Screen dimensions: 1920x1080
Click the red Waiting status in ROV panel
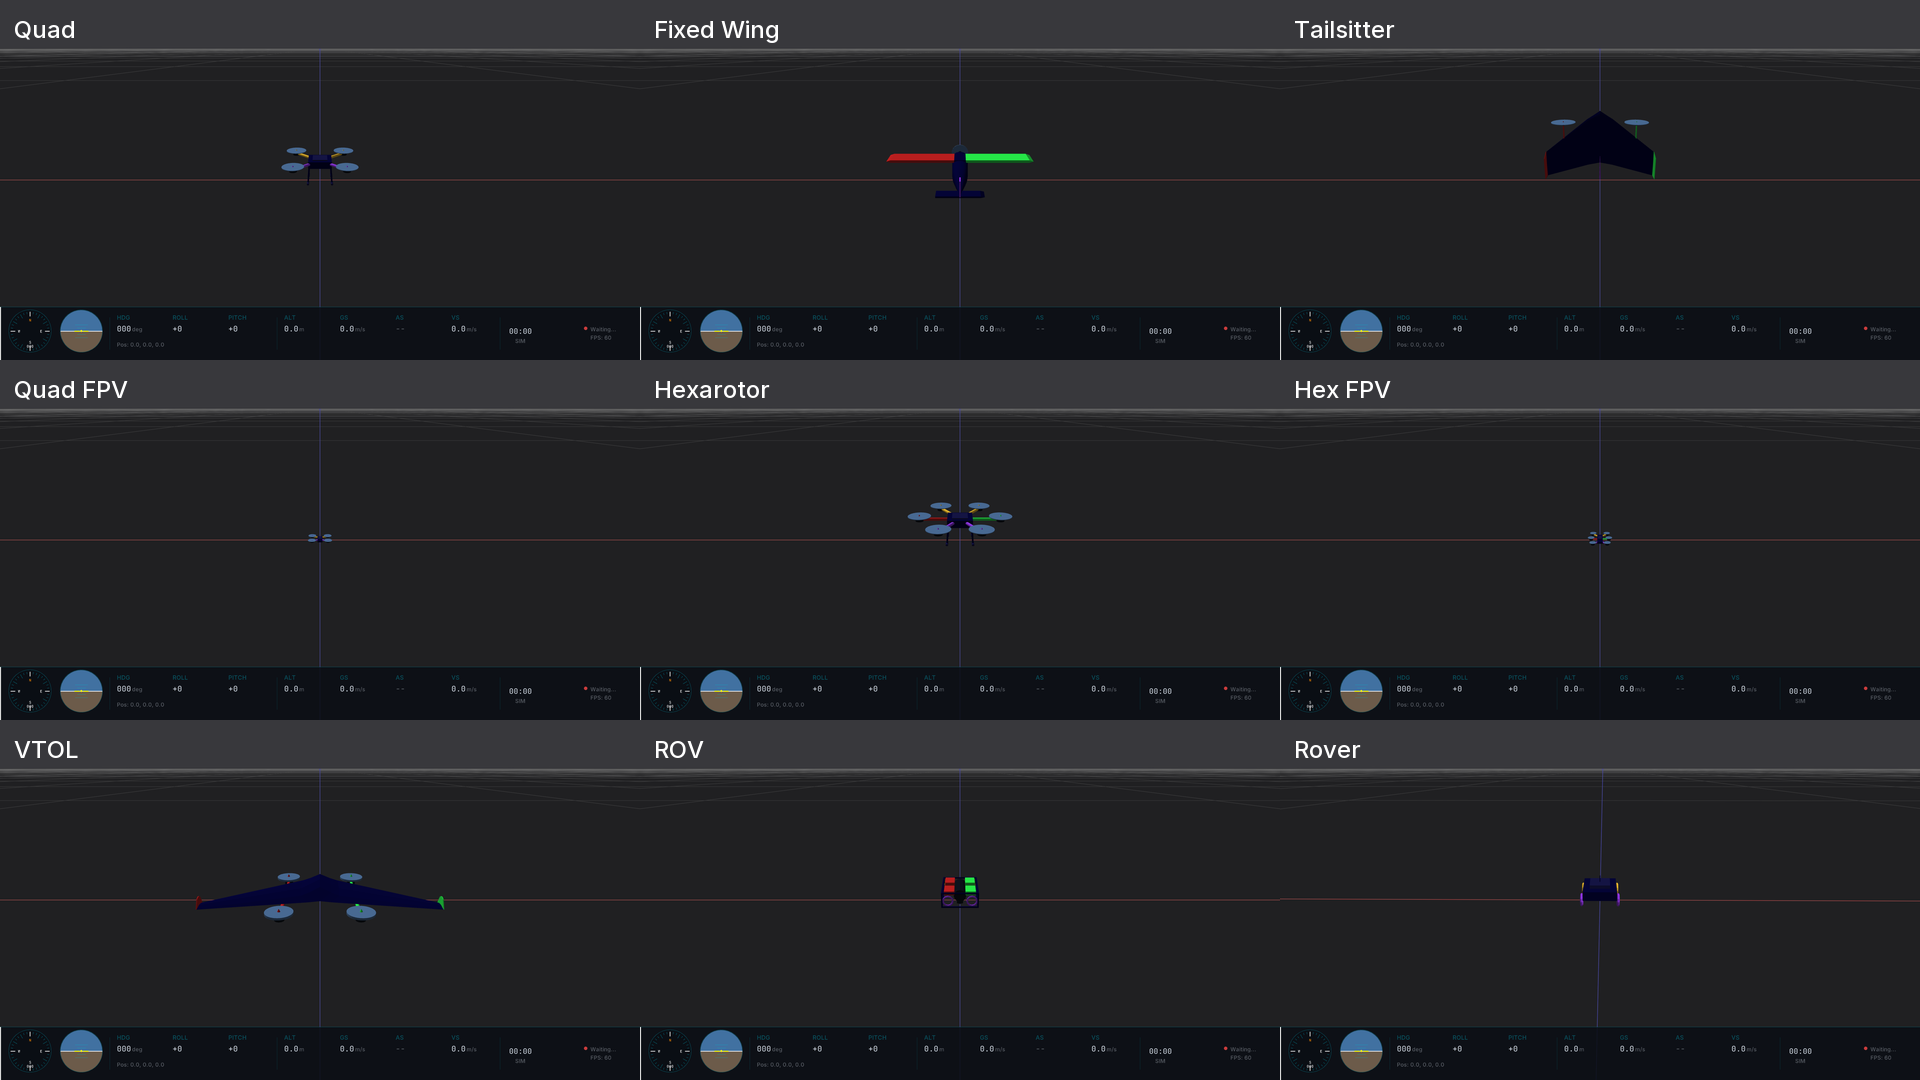1240,1049
